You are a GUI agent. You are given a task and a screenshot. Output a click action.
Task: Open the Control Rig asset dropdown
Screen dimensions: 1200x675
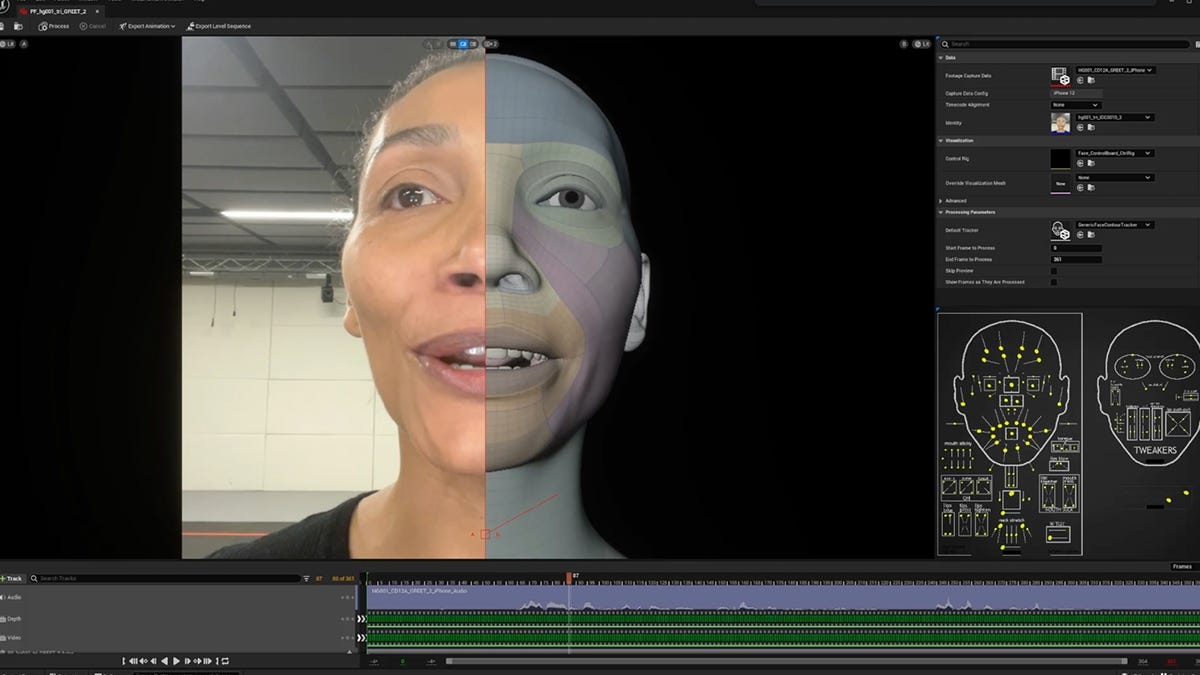(x=1114, y=153)
